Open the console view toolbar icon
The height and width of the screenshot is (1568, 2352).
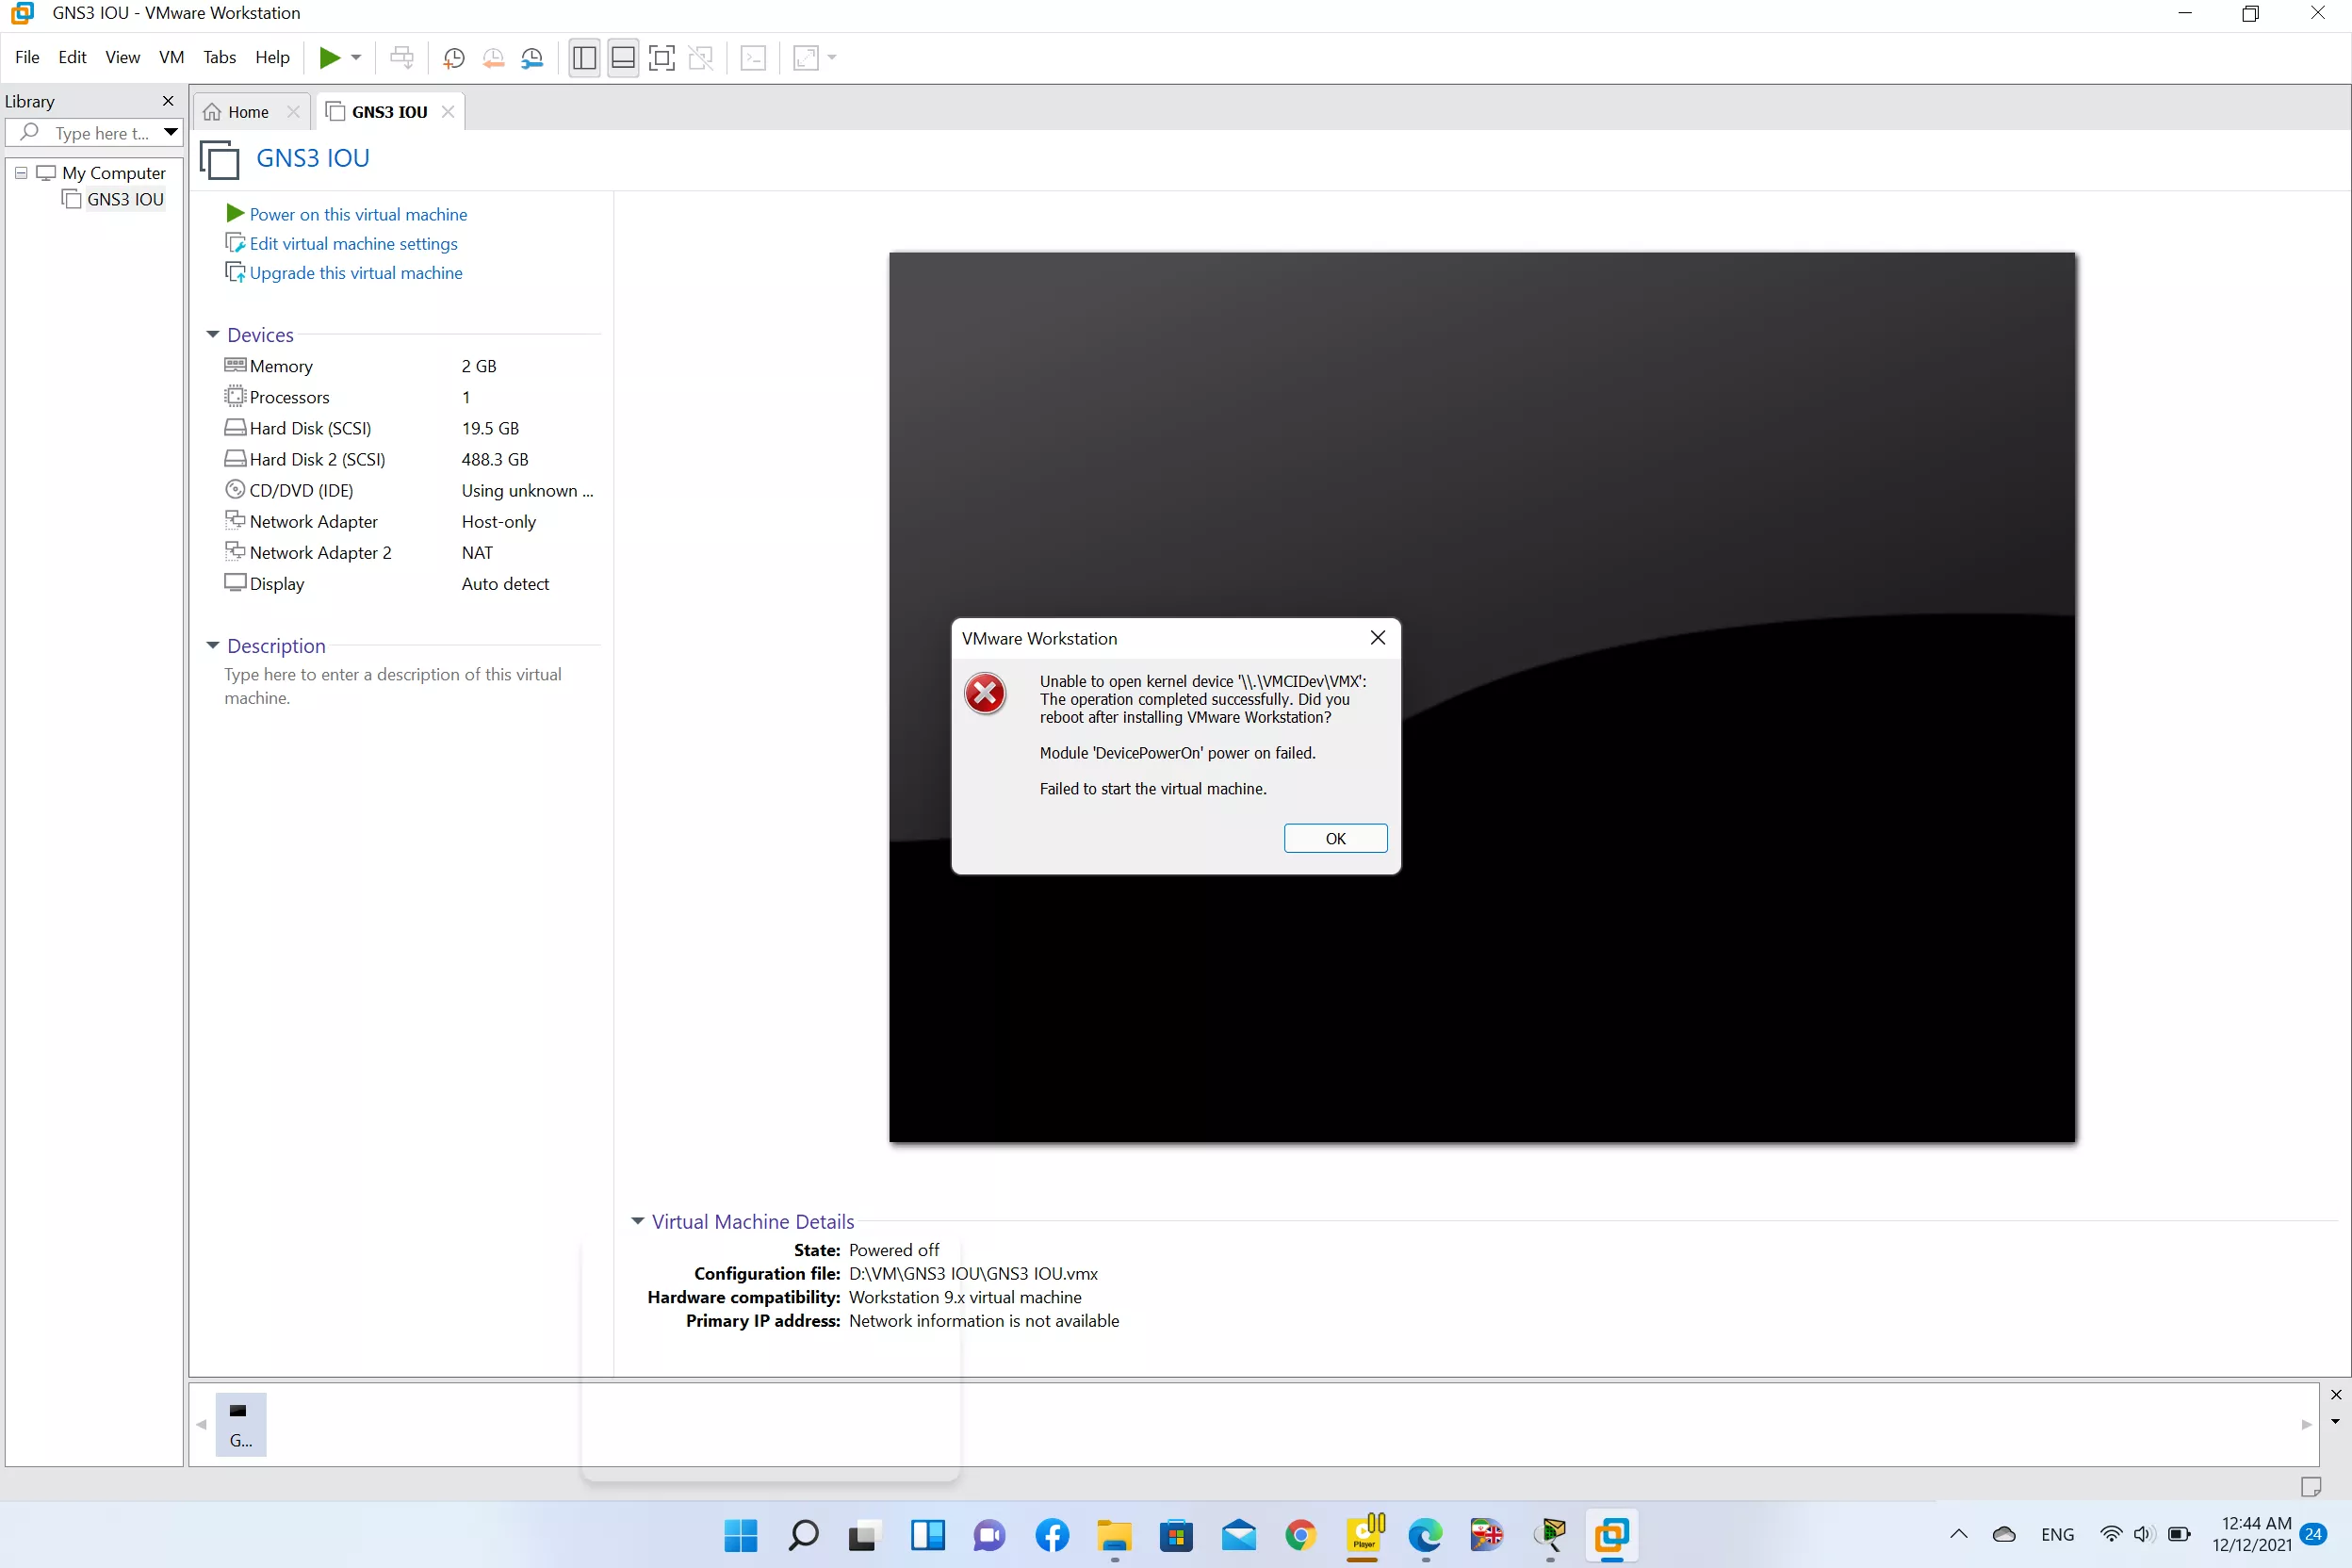[x=754, y=57]
